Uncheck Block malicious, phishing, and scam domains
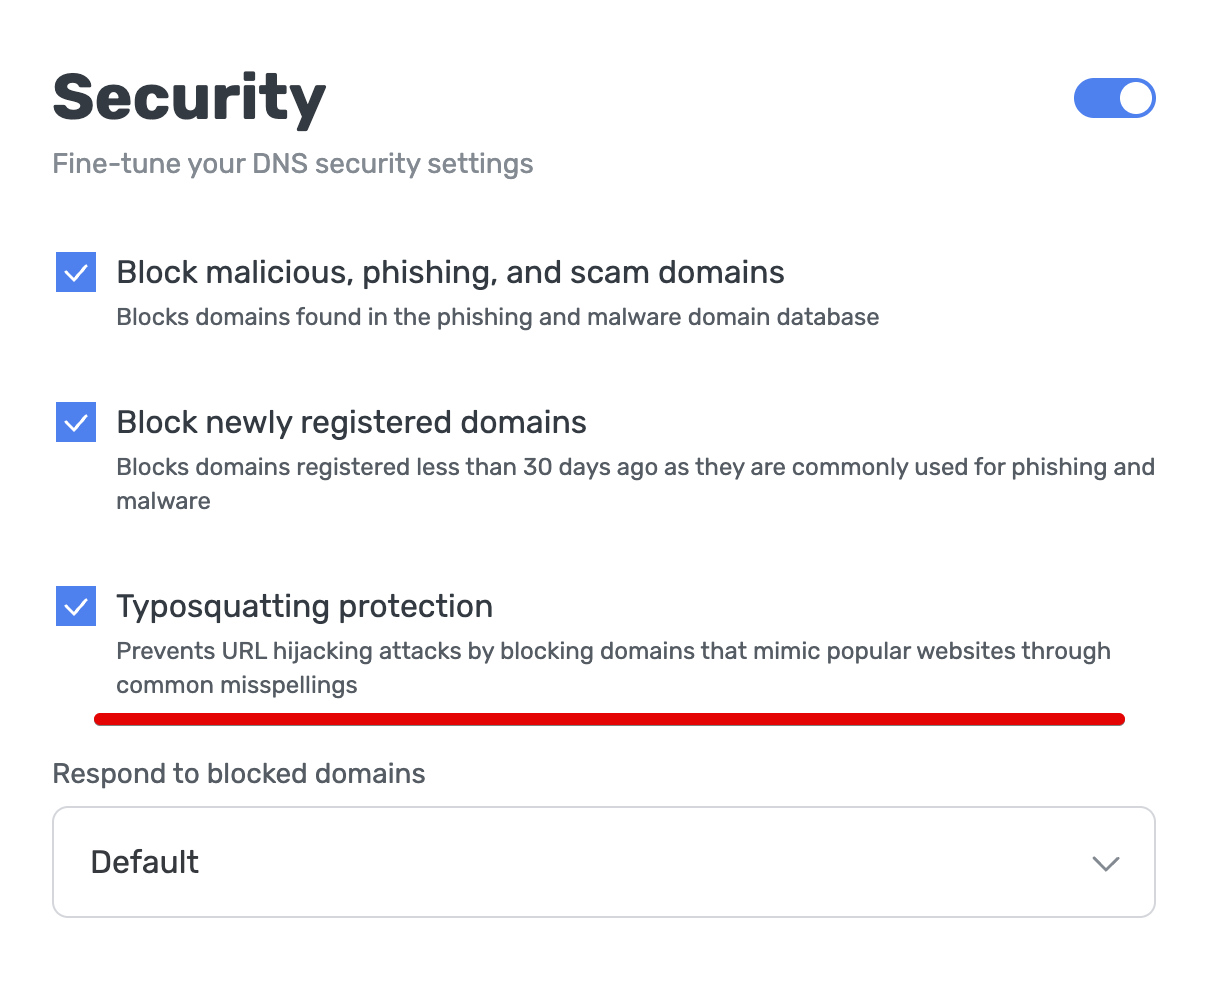The height and width of the screenshot is (1002, 1208). click(x=75, y=272)
